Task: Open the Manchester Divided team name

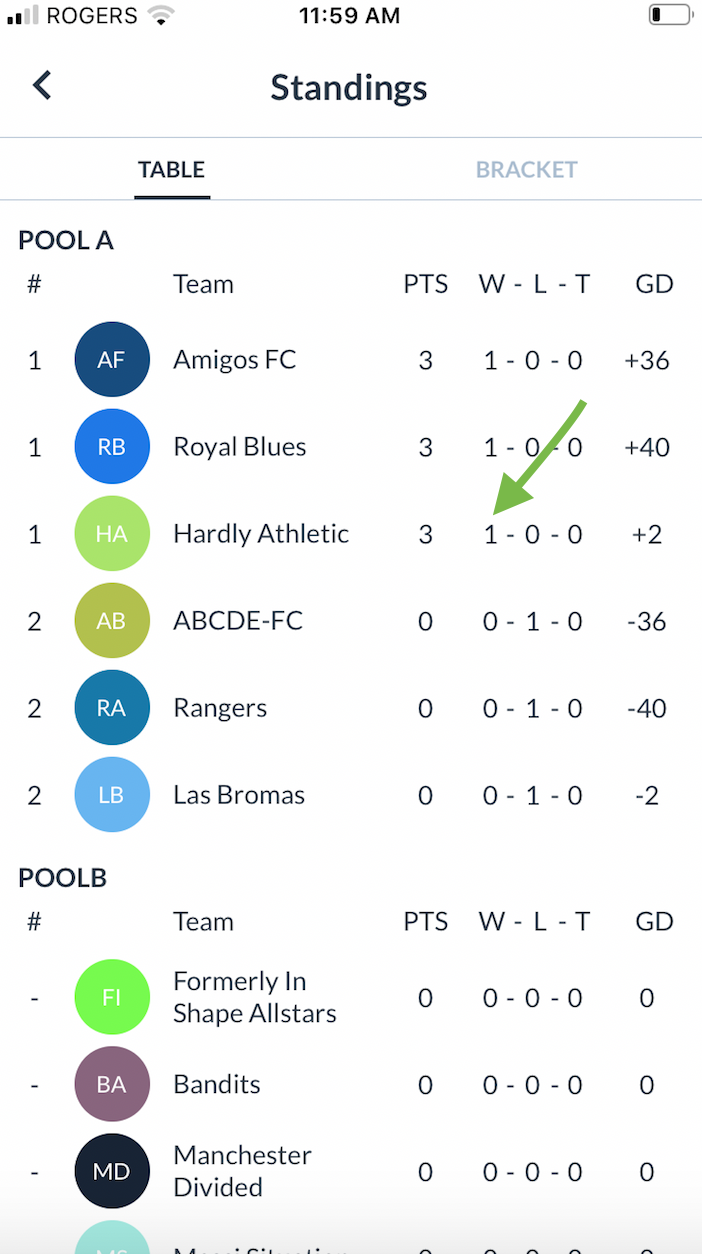Action: (x=243, y=1171)
